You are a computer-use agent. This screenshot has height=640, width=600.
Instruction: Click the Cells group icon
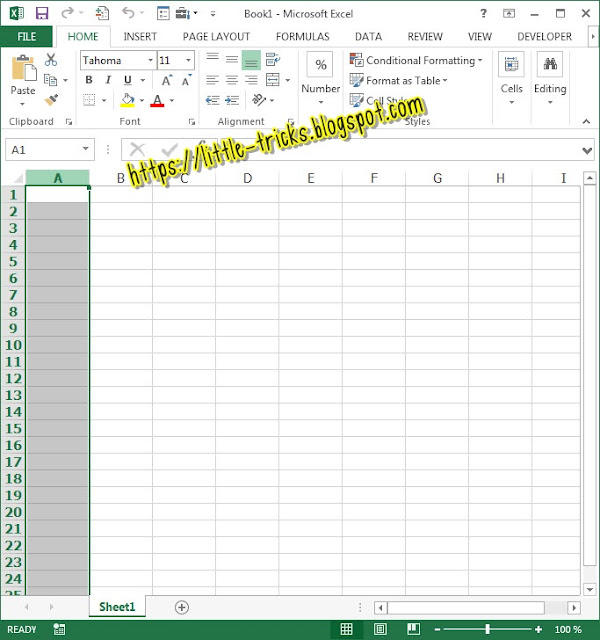511,64
